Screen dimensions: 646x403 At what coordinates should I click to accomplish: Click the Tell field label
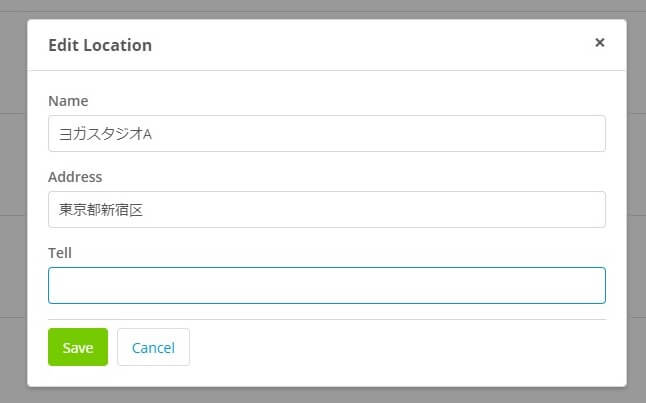point(60,253)
